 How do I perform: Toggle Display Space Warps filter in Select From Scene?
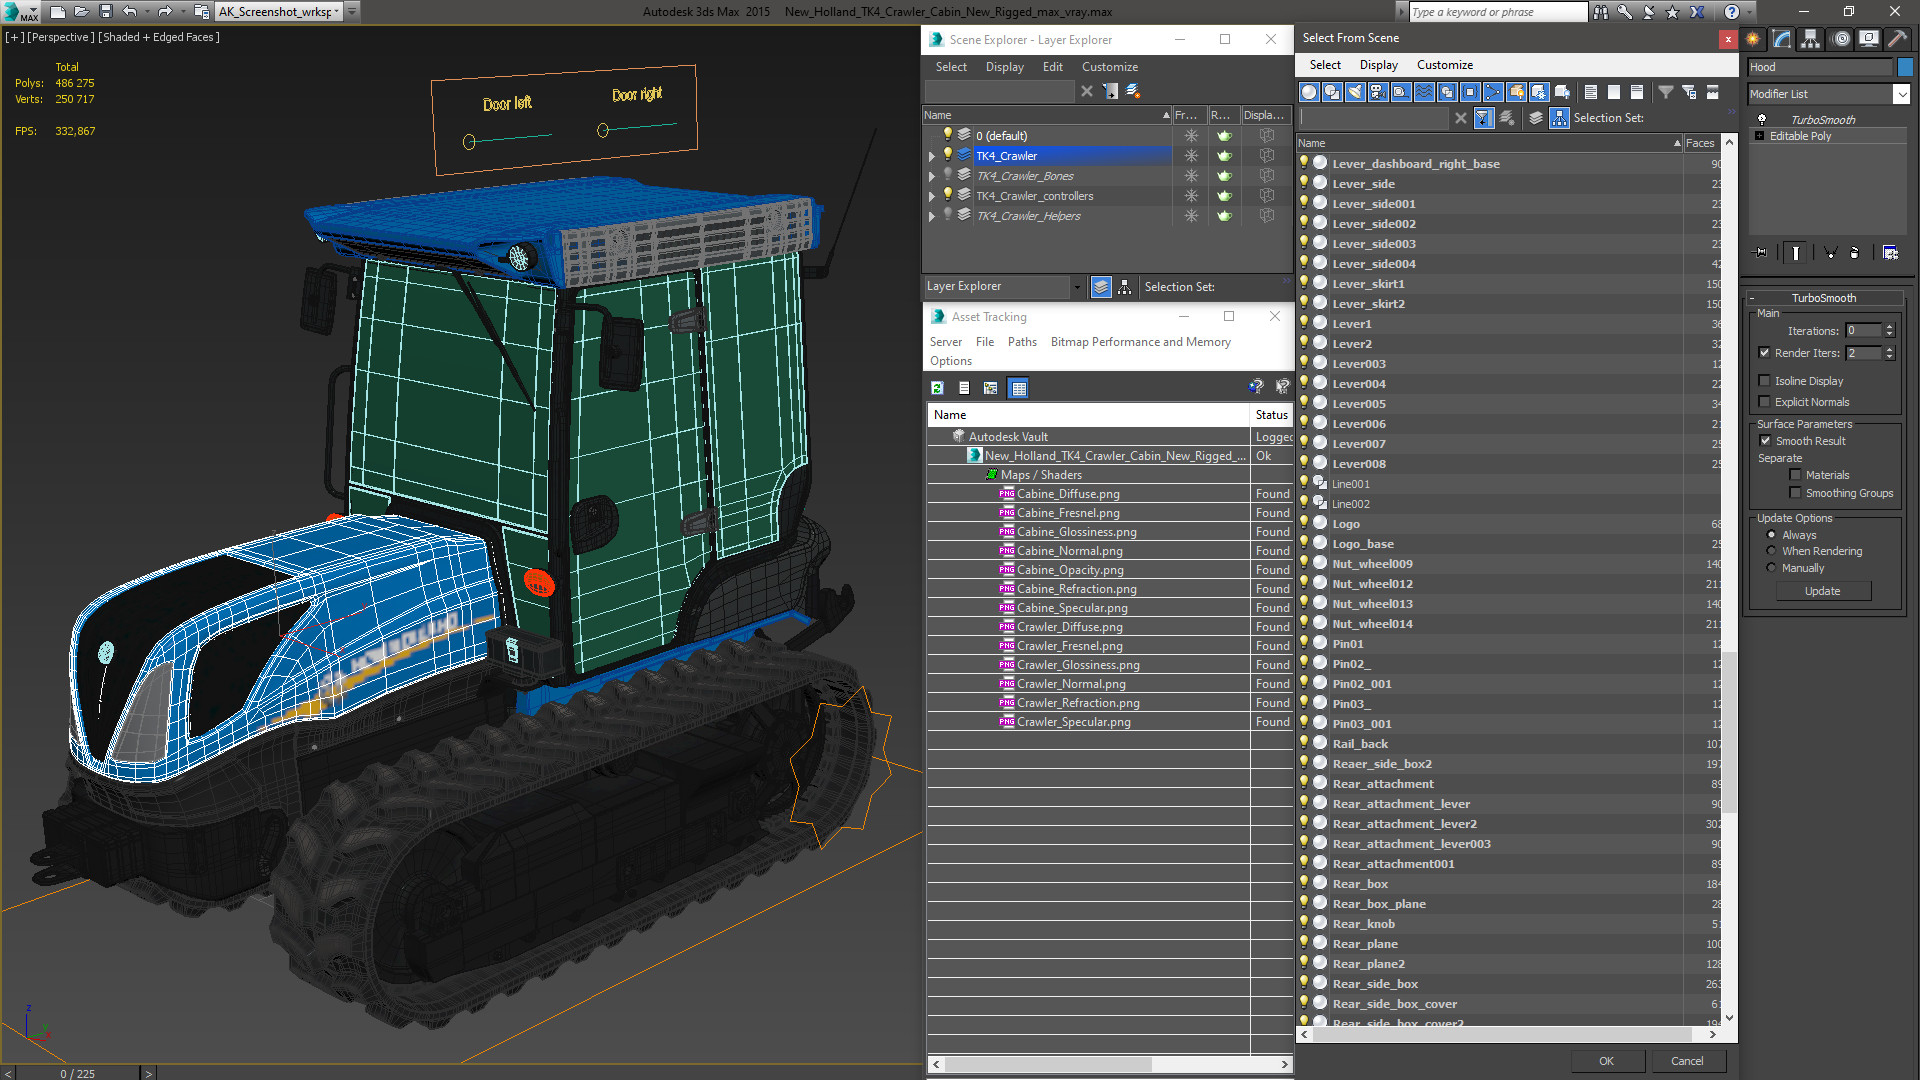[x=1424, y=92]
